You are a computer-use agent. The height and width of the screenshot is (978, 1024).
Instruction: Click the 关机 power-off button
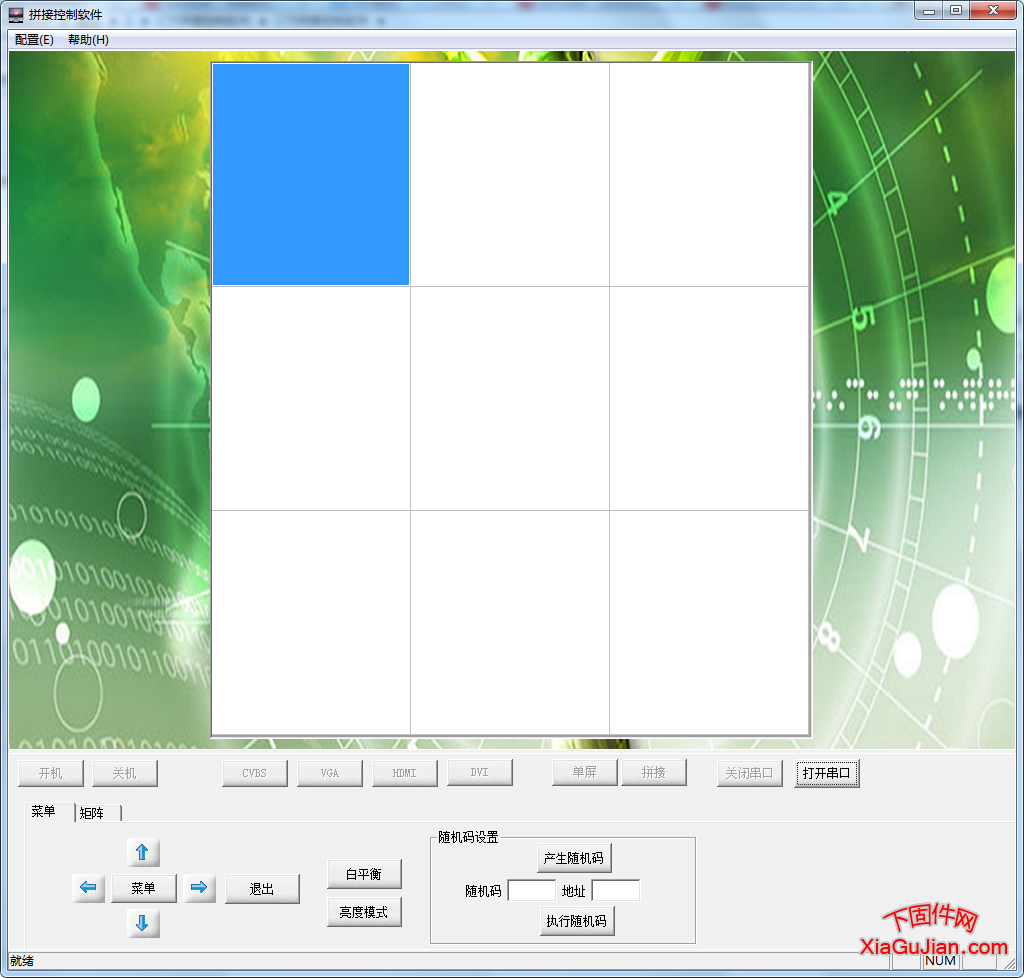tap(125, 774)
